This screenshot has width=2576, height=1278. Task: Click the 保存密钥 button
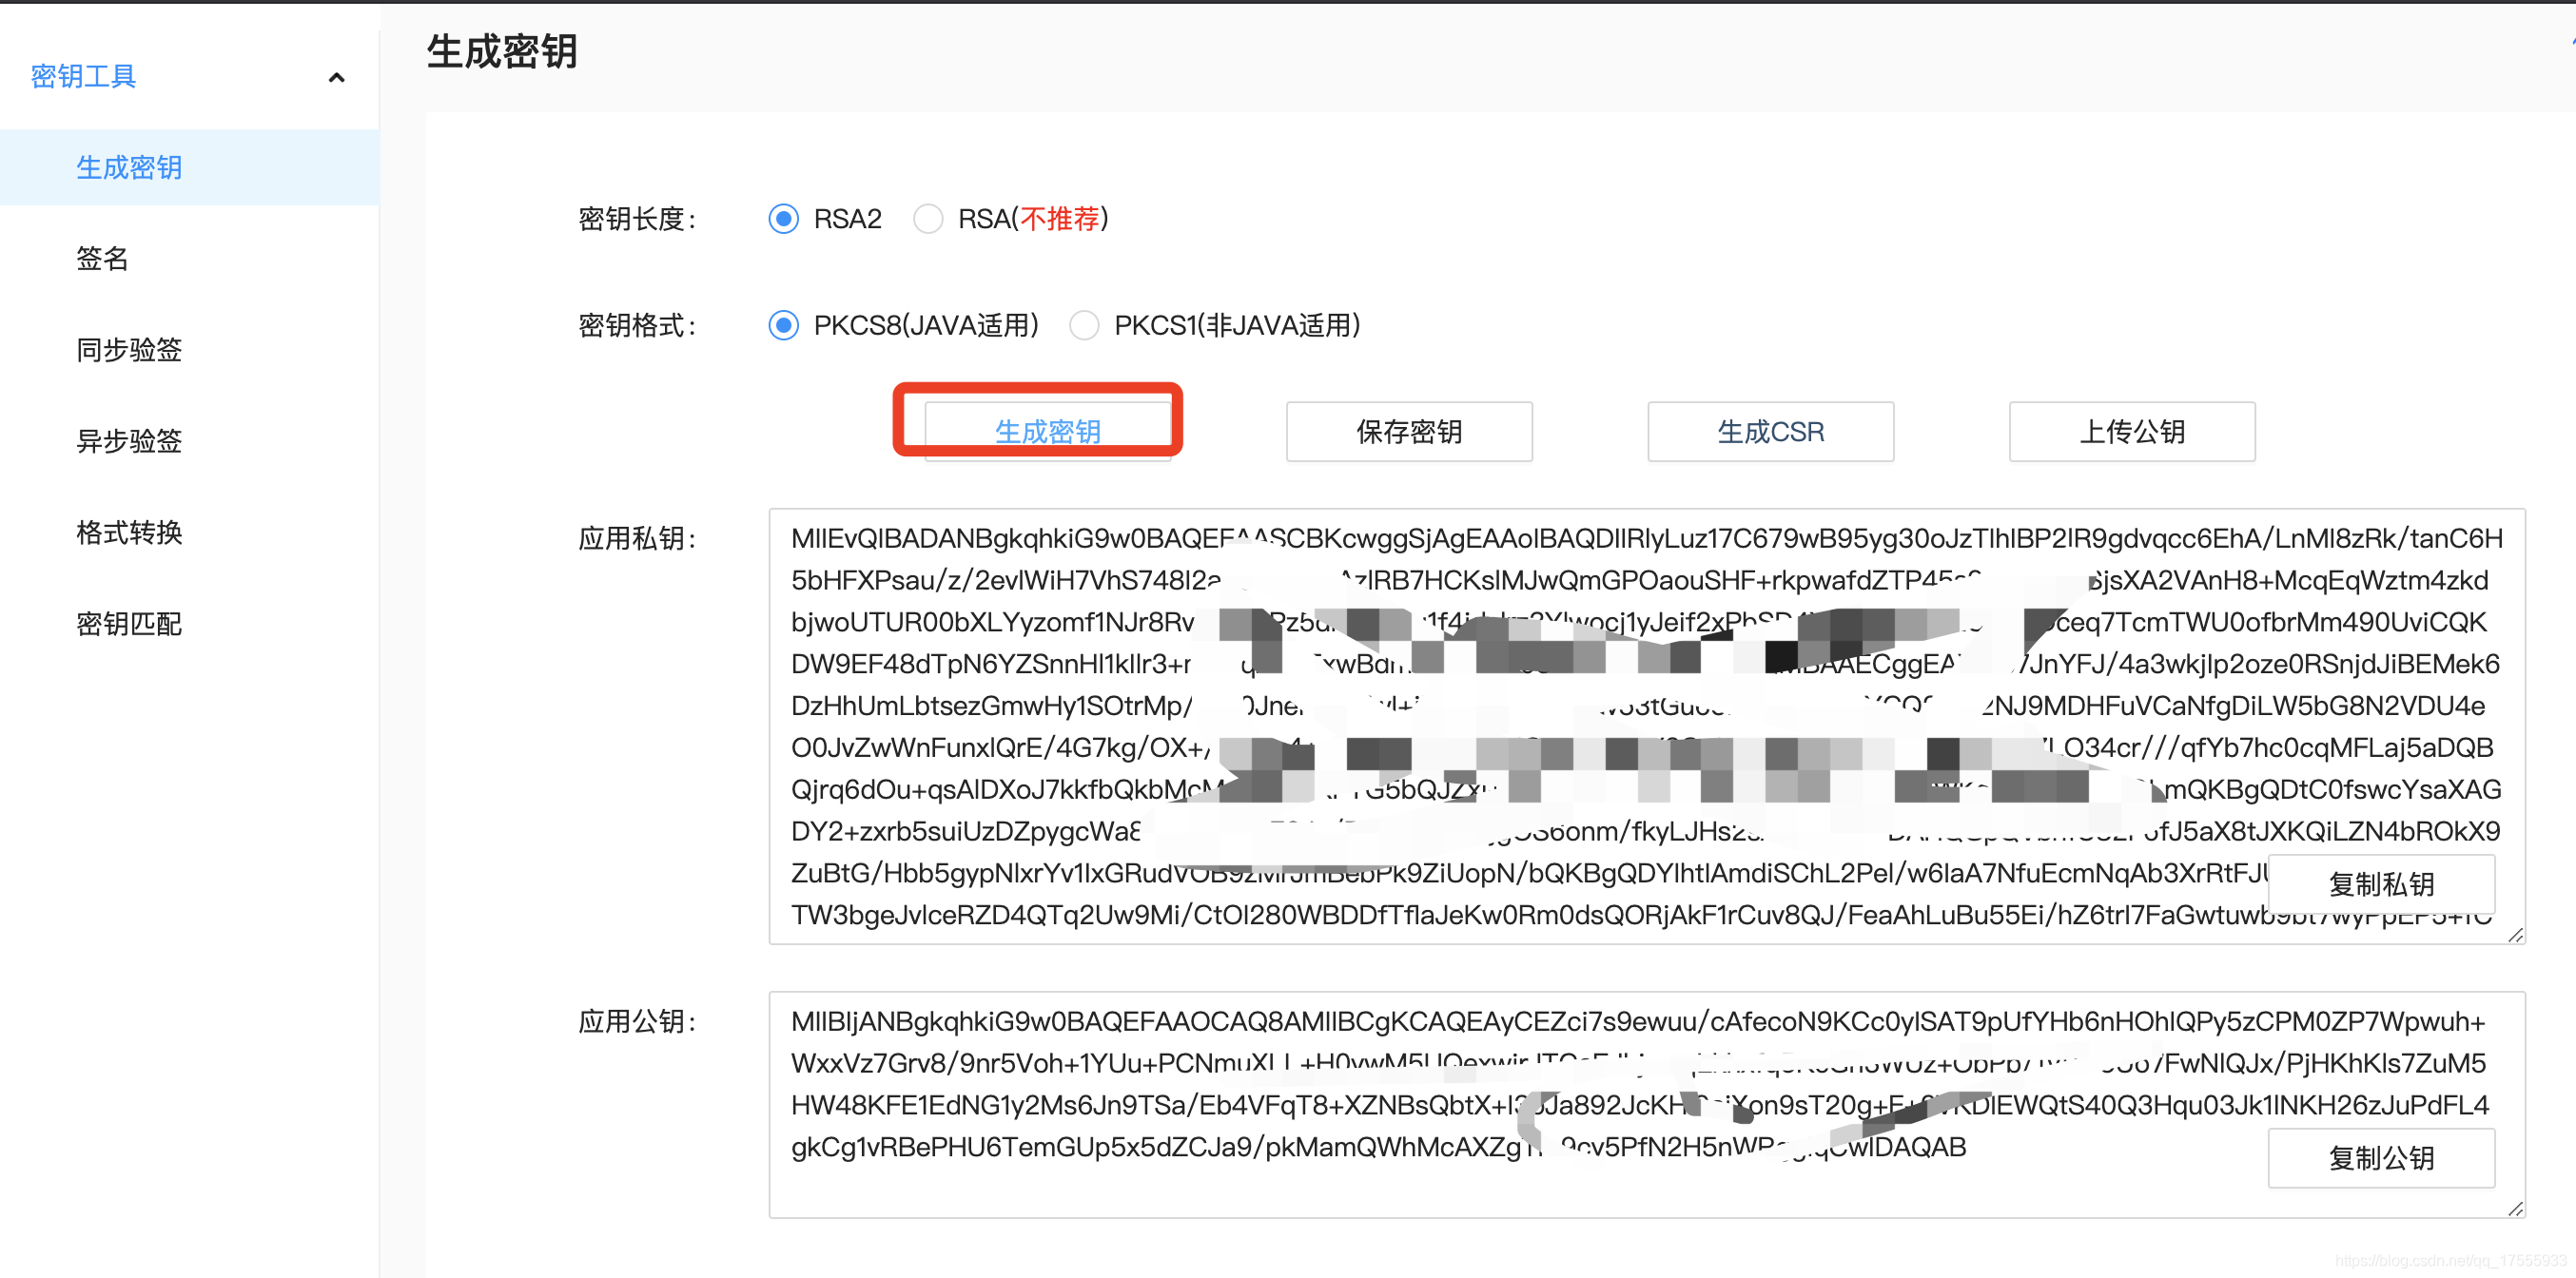tap(1409, 431)
